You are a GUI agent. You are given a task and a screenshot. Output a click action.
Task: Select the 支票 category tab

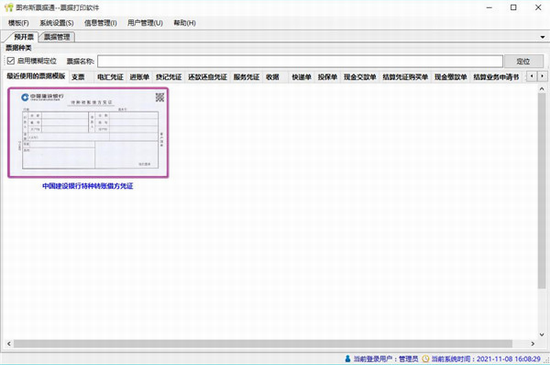coord(78,77)
